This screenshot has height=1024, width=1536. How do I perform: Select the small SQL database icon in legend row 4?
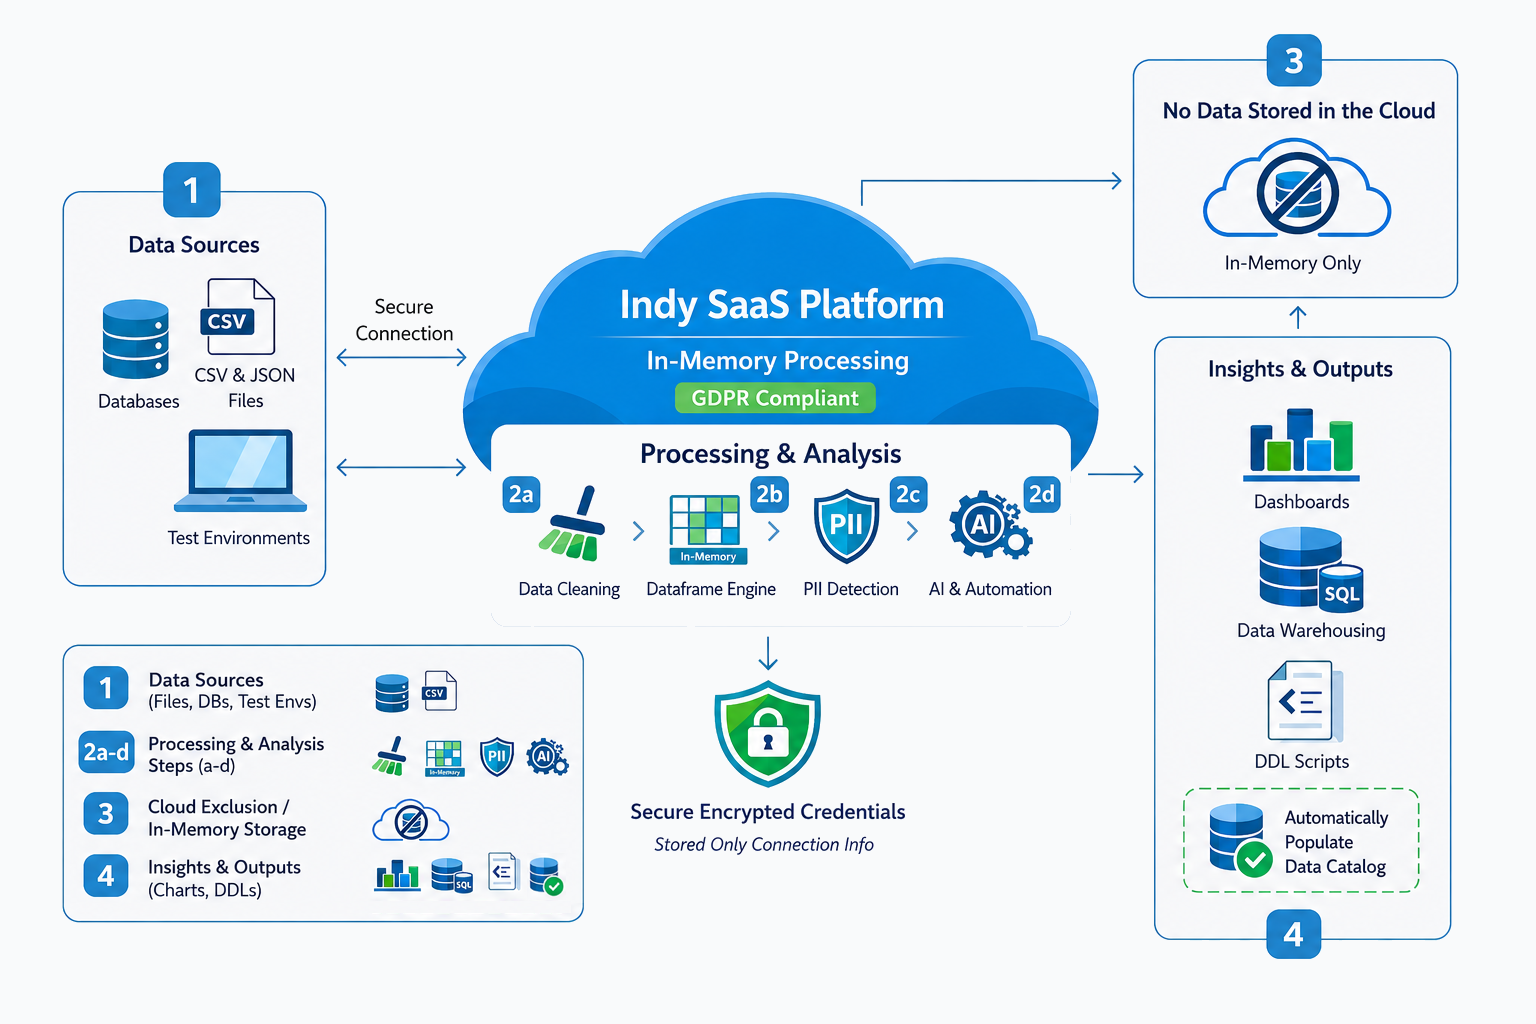pyautogui.click(x=452, y=875)
